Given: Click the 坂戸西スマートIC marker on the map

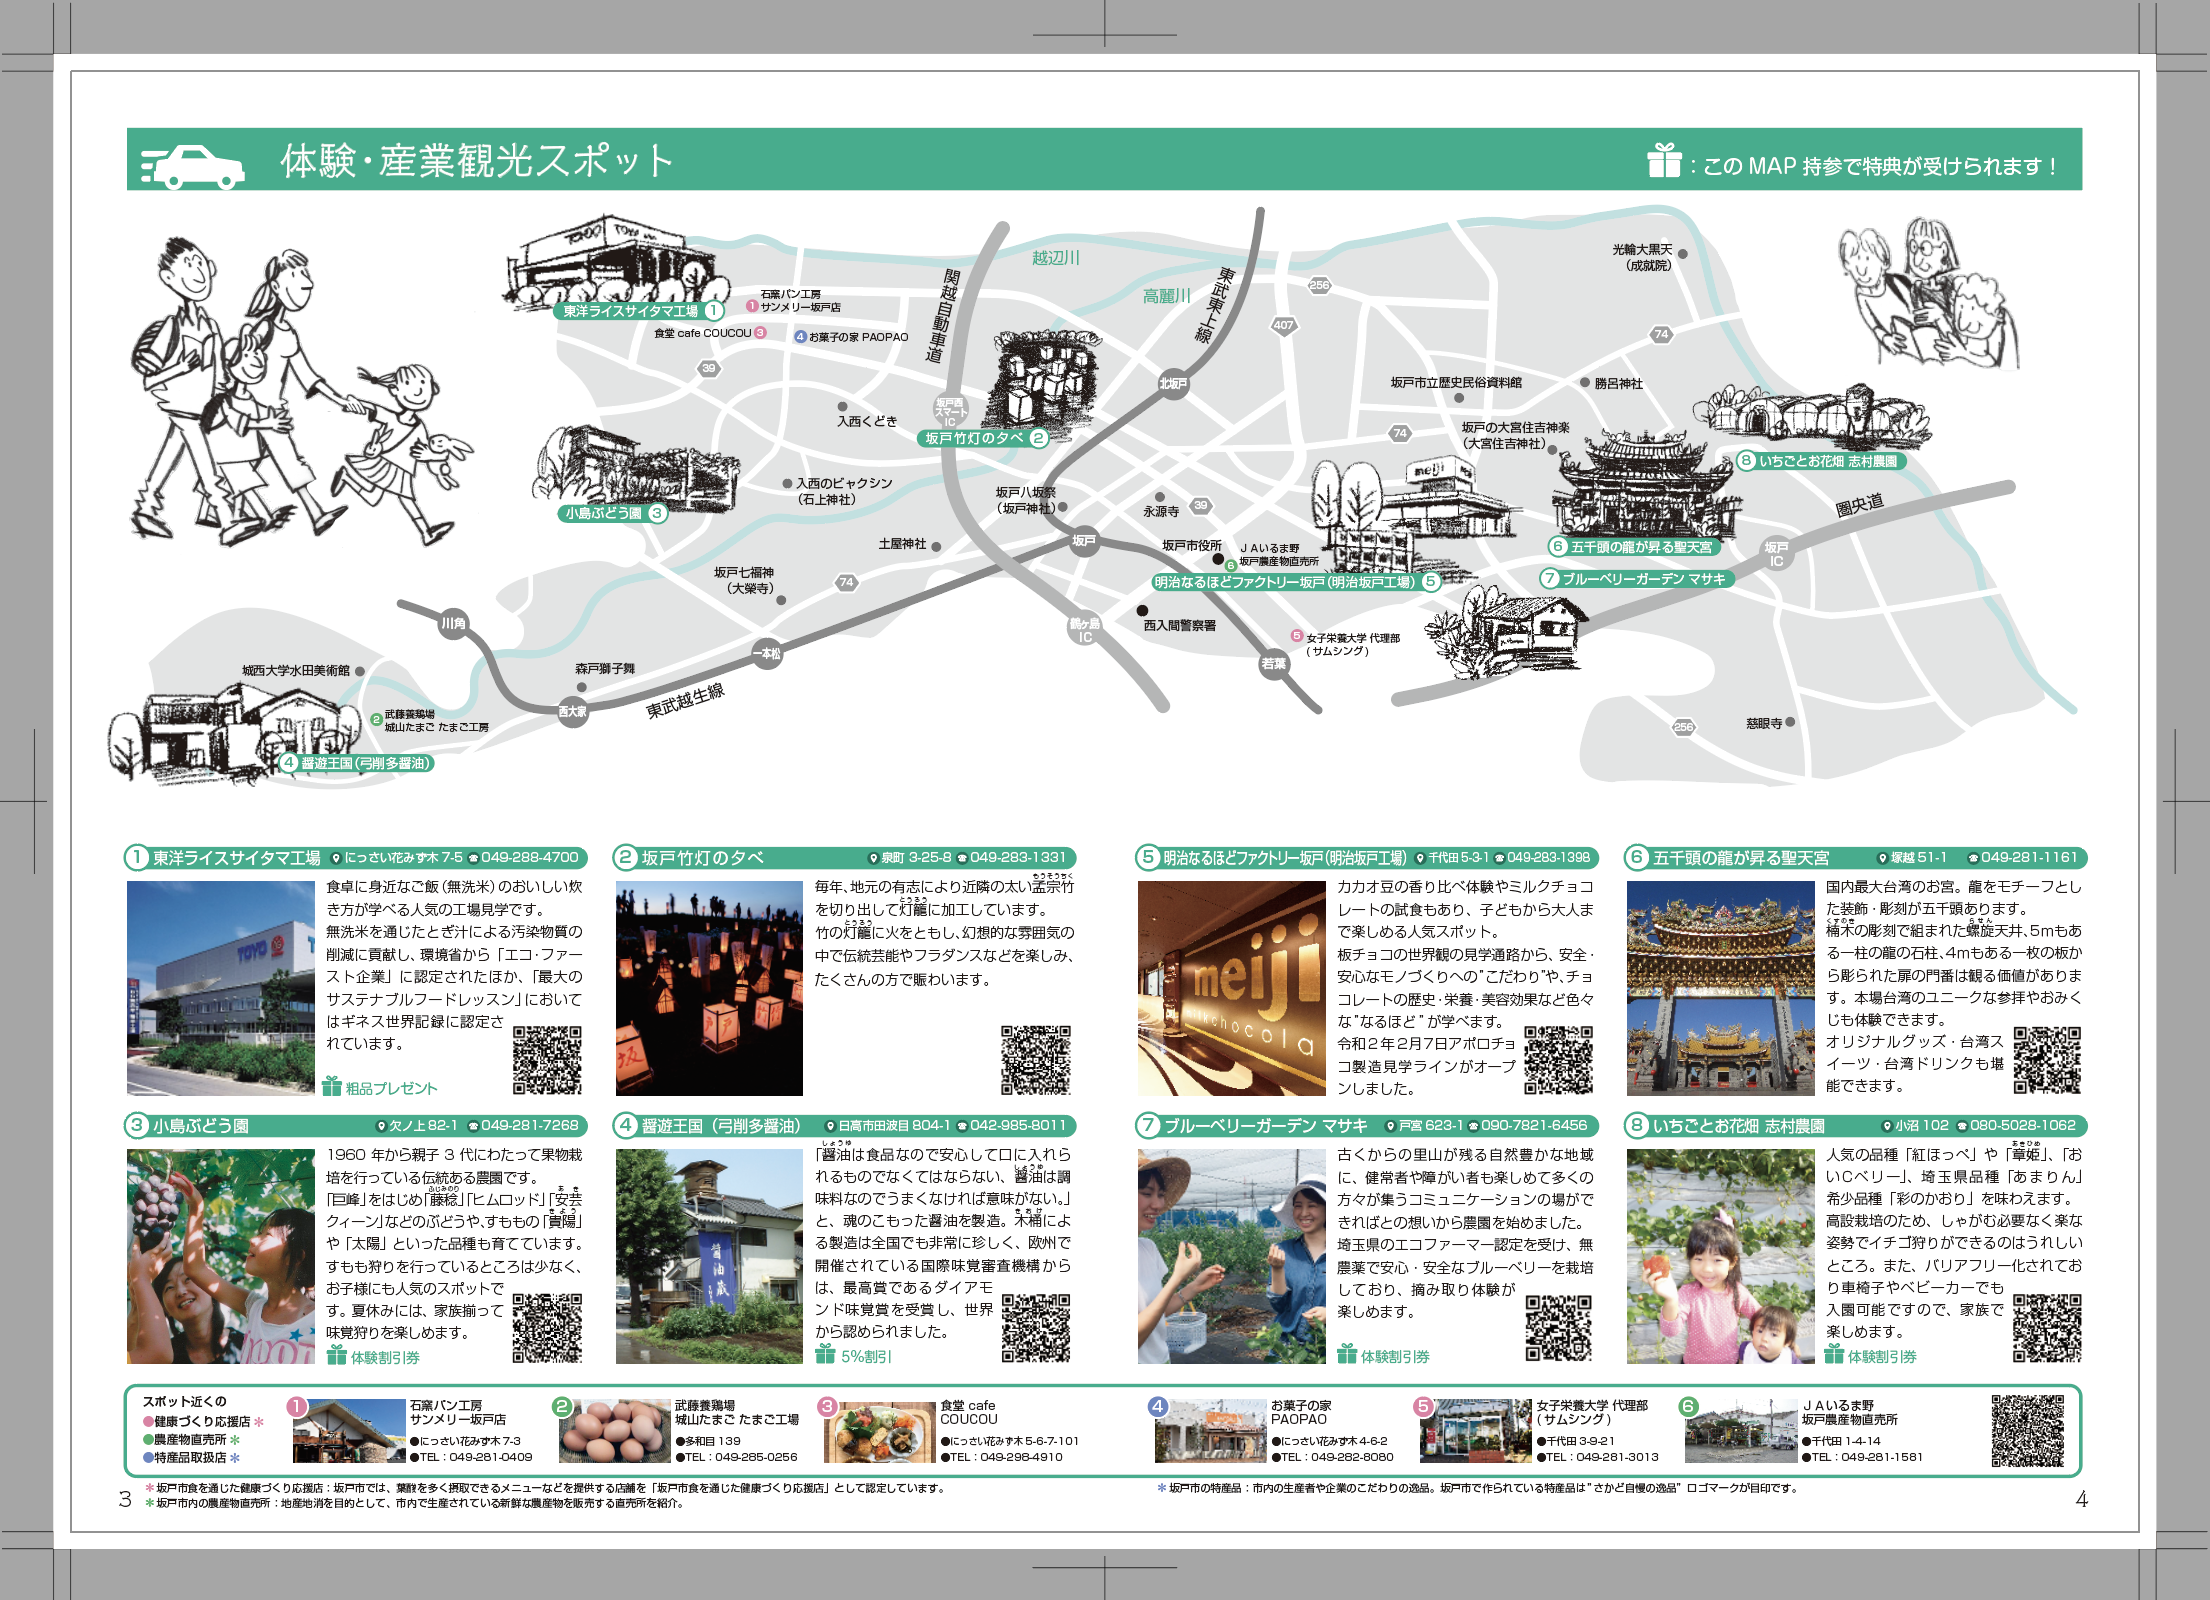Looking at the screenshot, I should (x=951, y=412).
